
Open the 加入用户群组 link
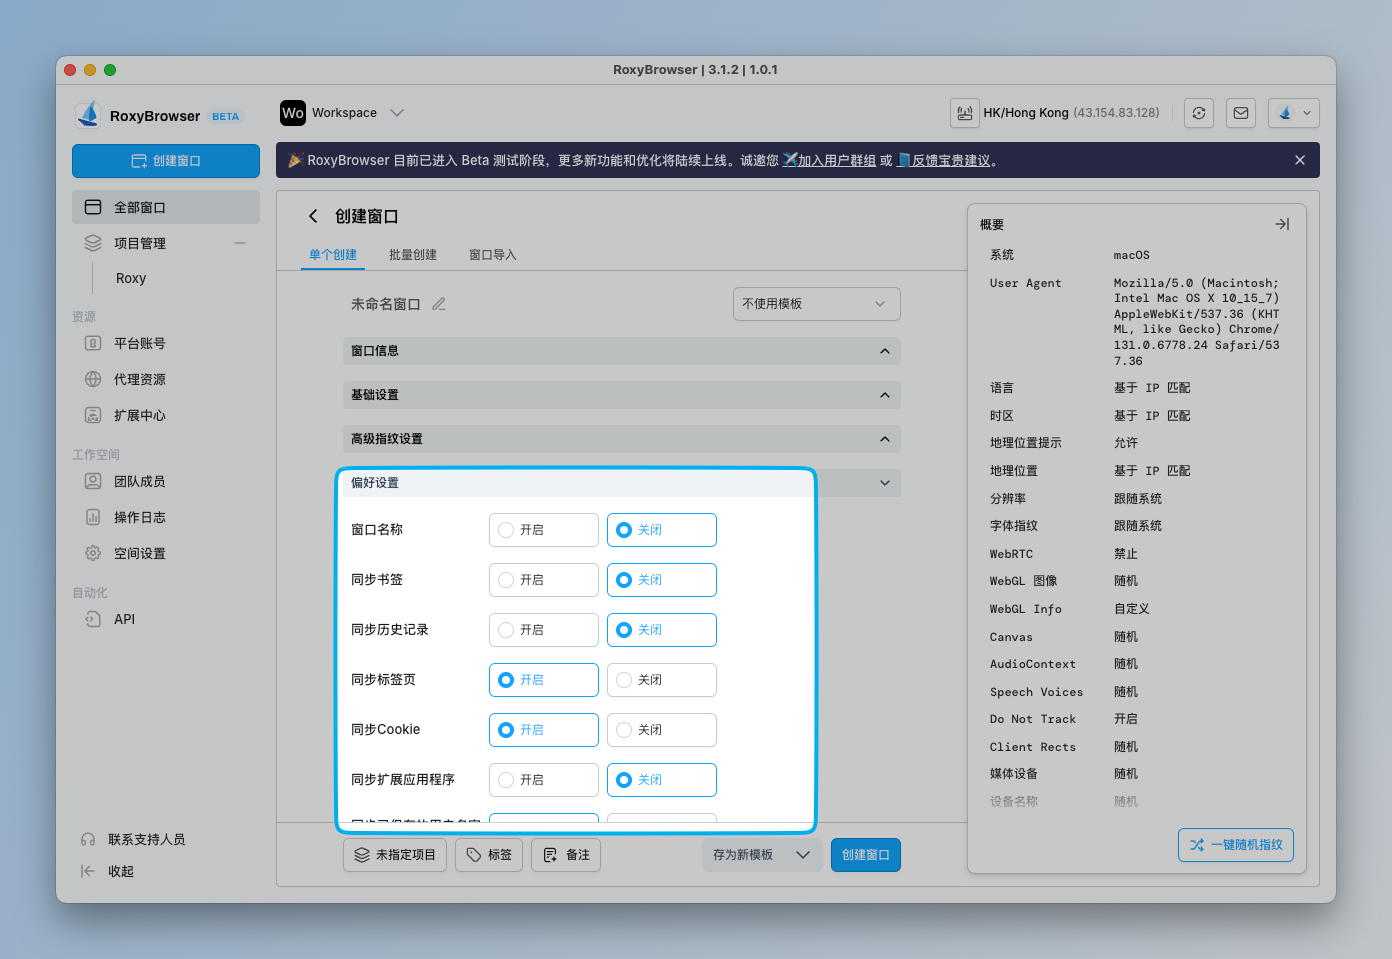click(x=837, y=160)
